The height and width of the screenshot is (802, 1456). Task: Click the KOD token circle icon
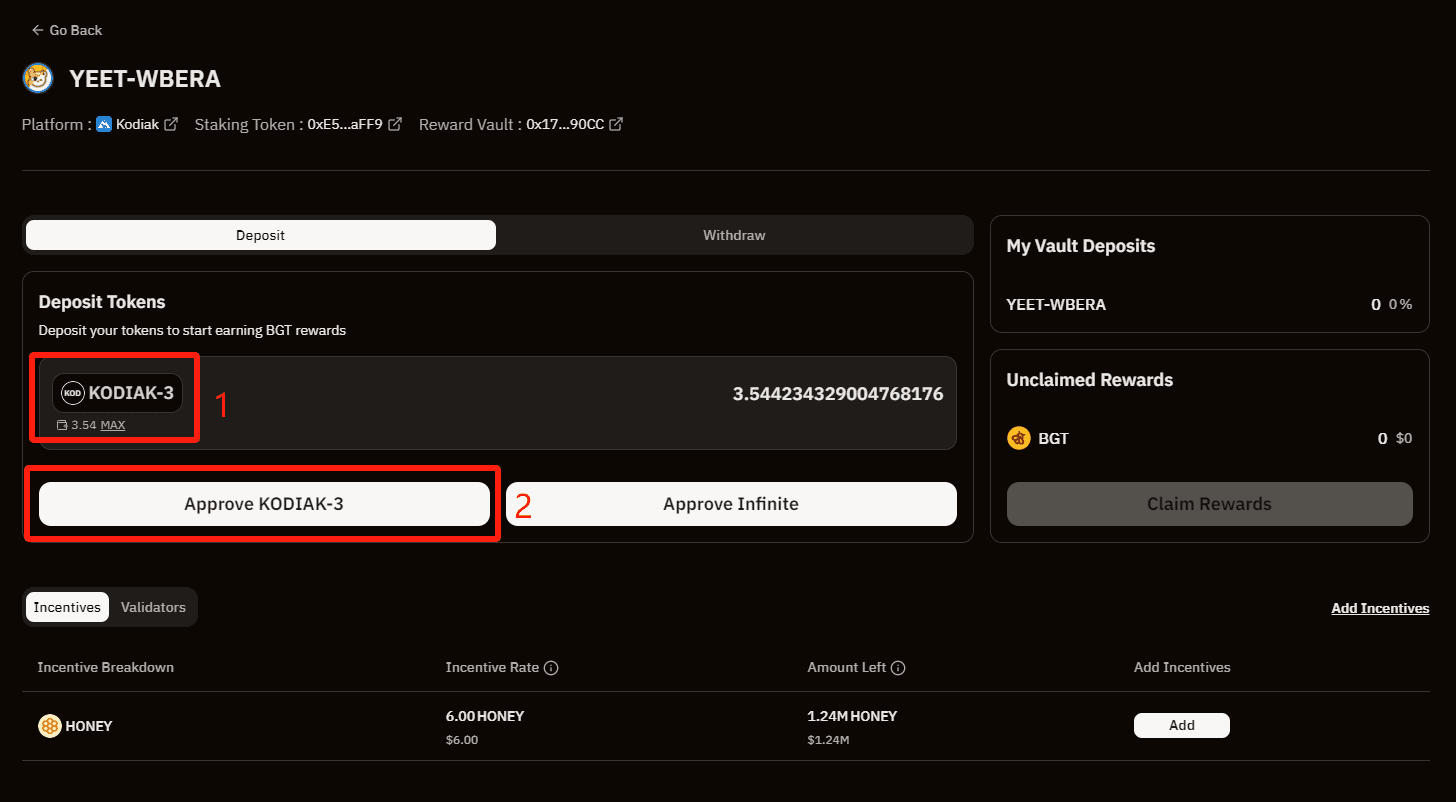tap(73, 393)
